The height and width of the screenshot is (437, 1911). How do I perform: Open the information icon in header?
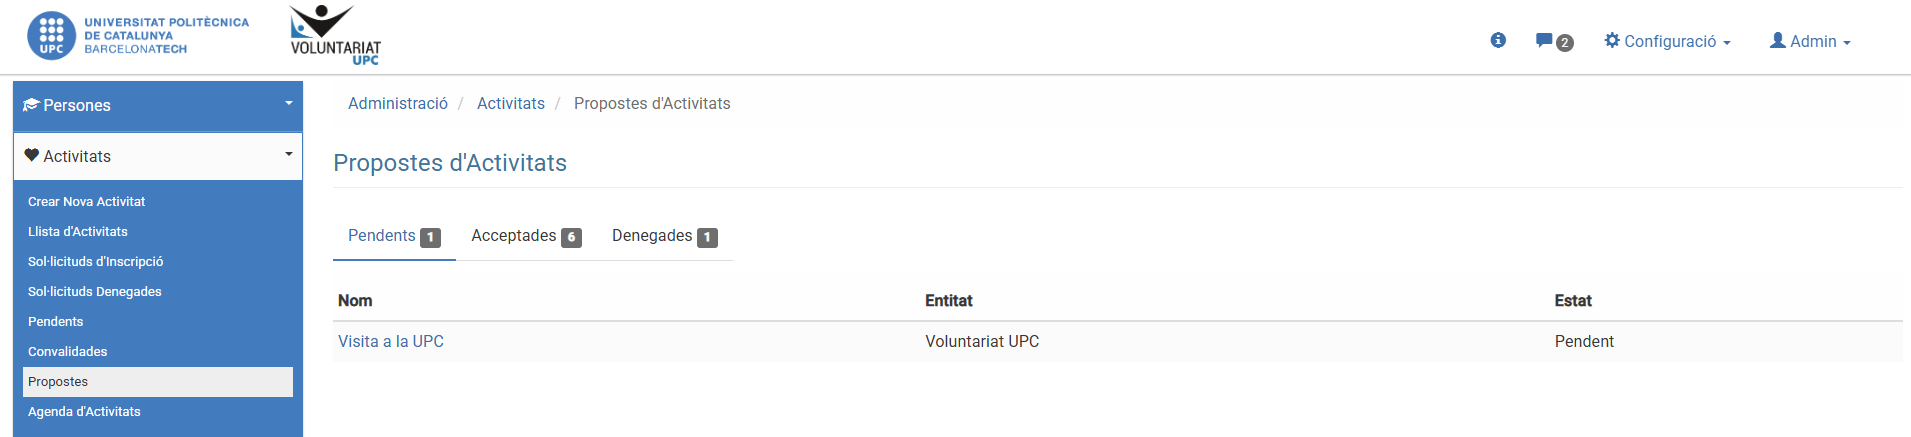pyautogui.click(x=1498, y=40)
